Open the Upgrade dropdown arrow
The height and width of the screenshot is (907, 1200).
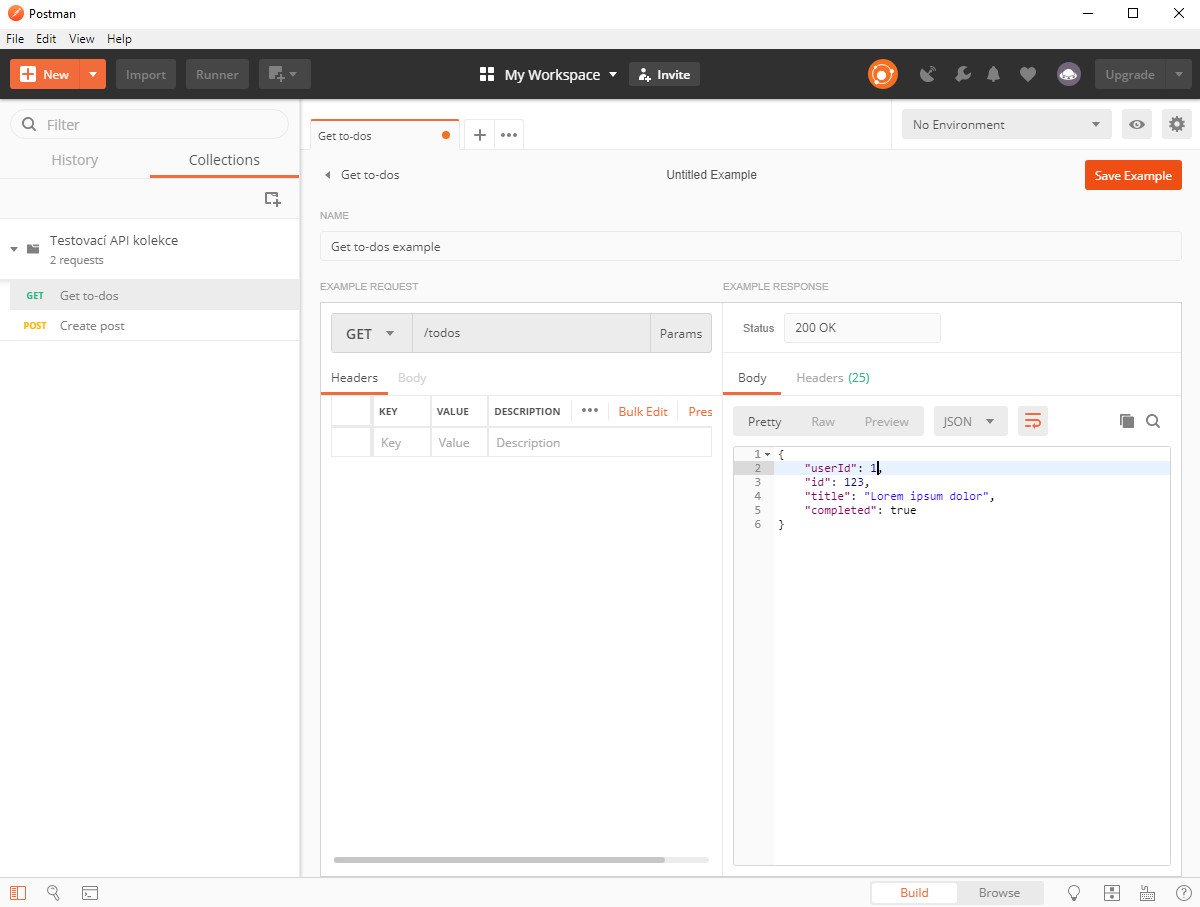click(x=1178, y=75)
